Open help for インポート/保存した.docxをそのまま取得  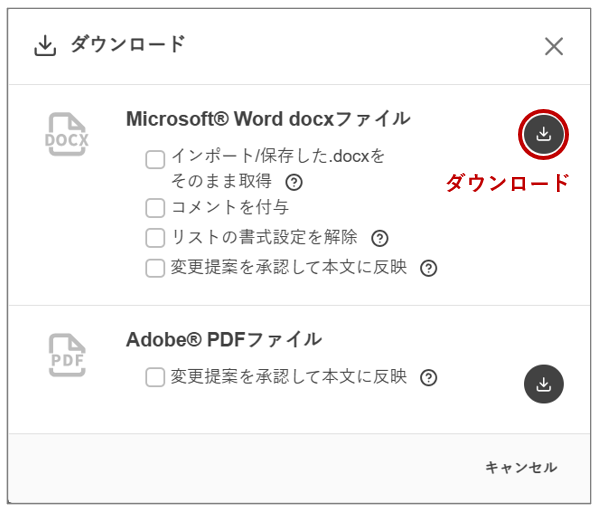(x=294, y=182)
